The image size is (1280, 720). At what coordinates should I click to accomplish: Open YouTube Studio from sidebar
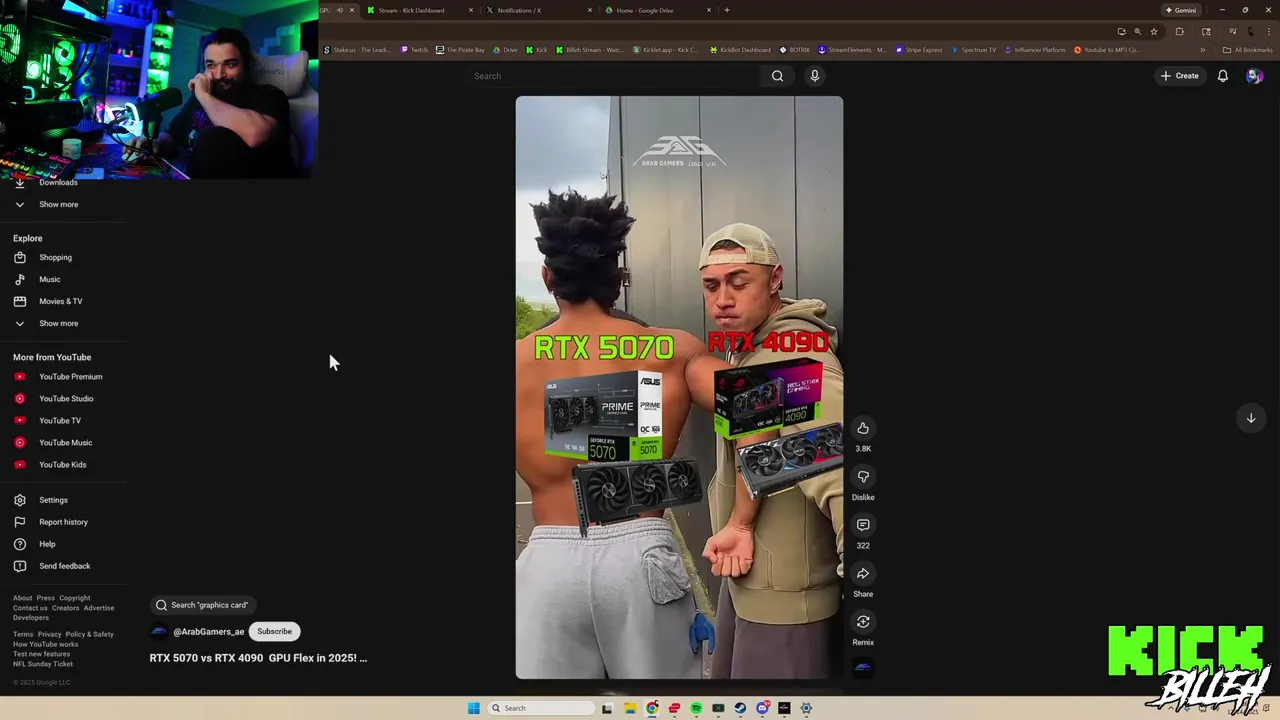pos(66,399)
